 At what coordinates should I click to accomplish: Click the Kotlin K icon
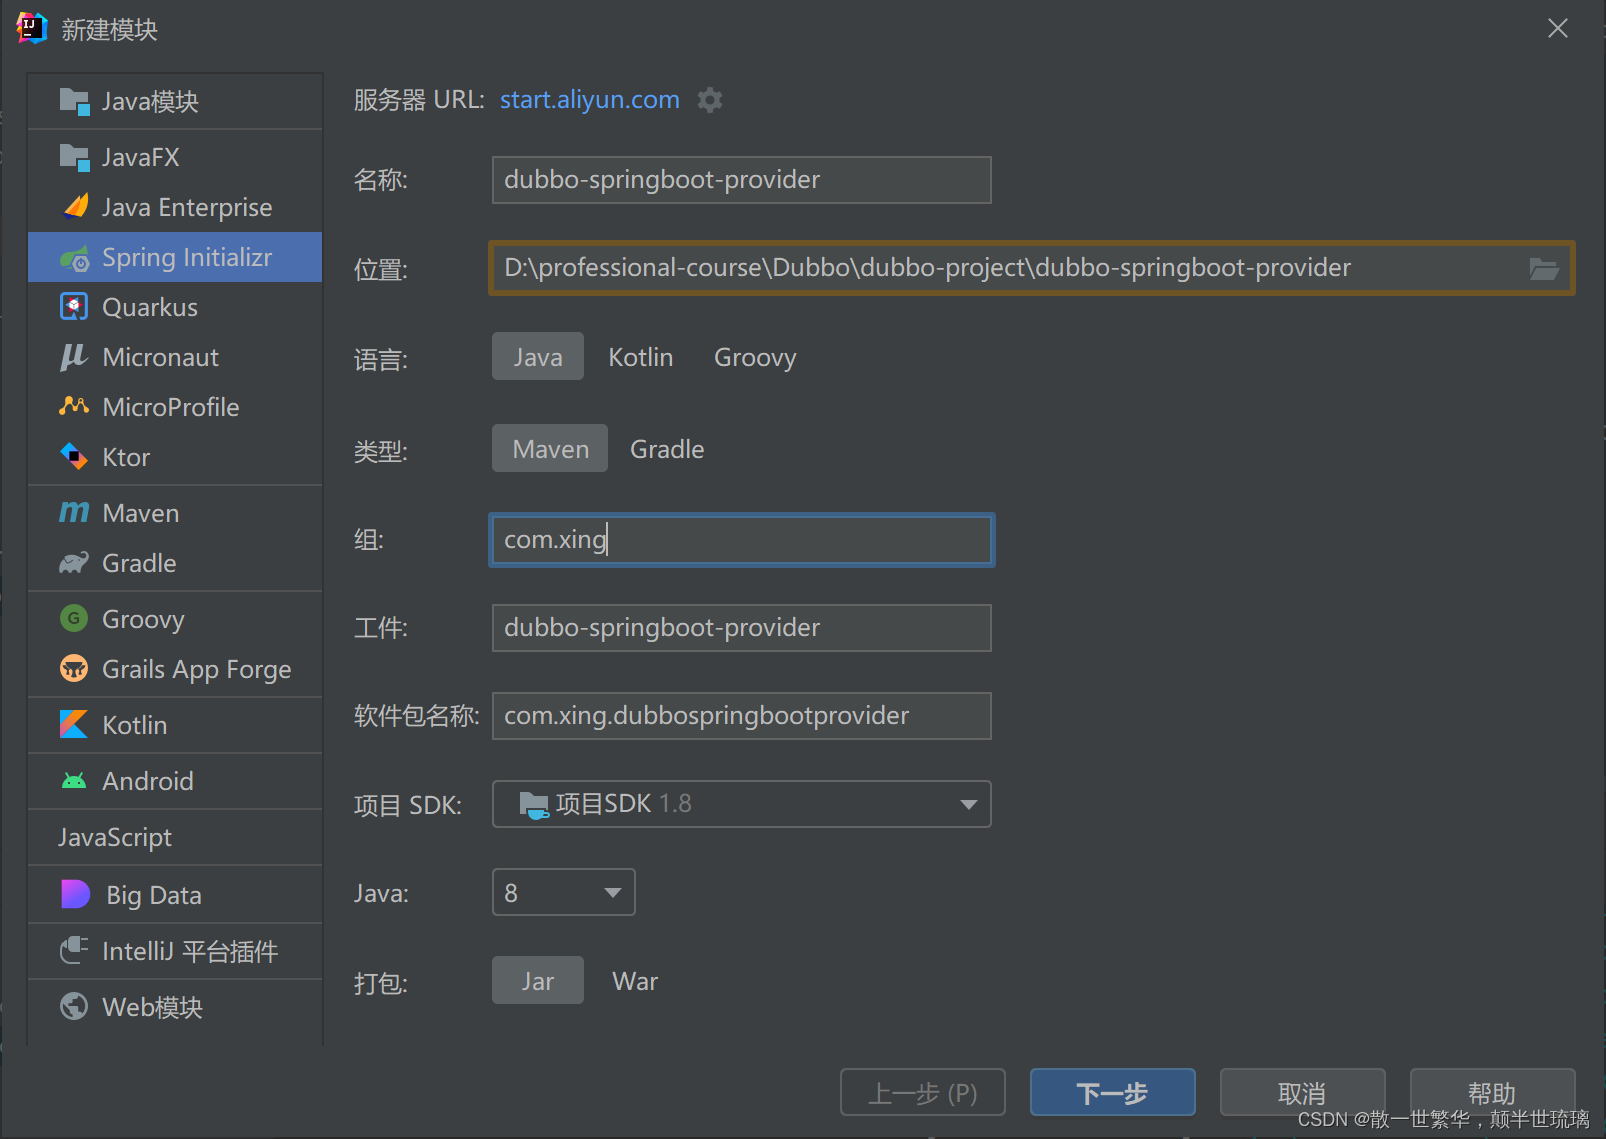74,725
